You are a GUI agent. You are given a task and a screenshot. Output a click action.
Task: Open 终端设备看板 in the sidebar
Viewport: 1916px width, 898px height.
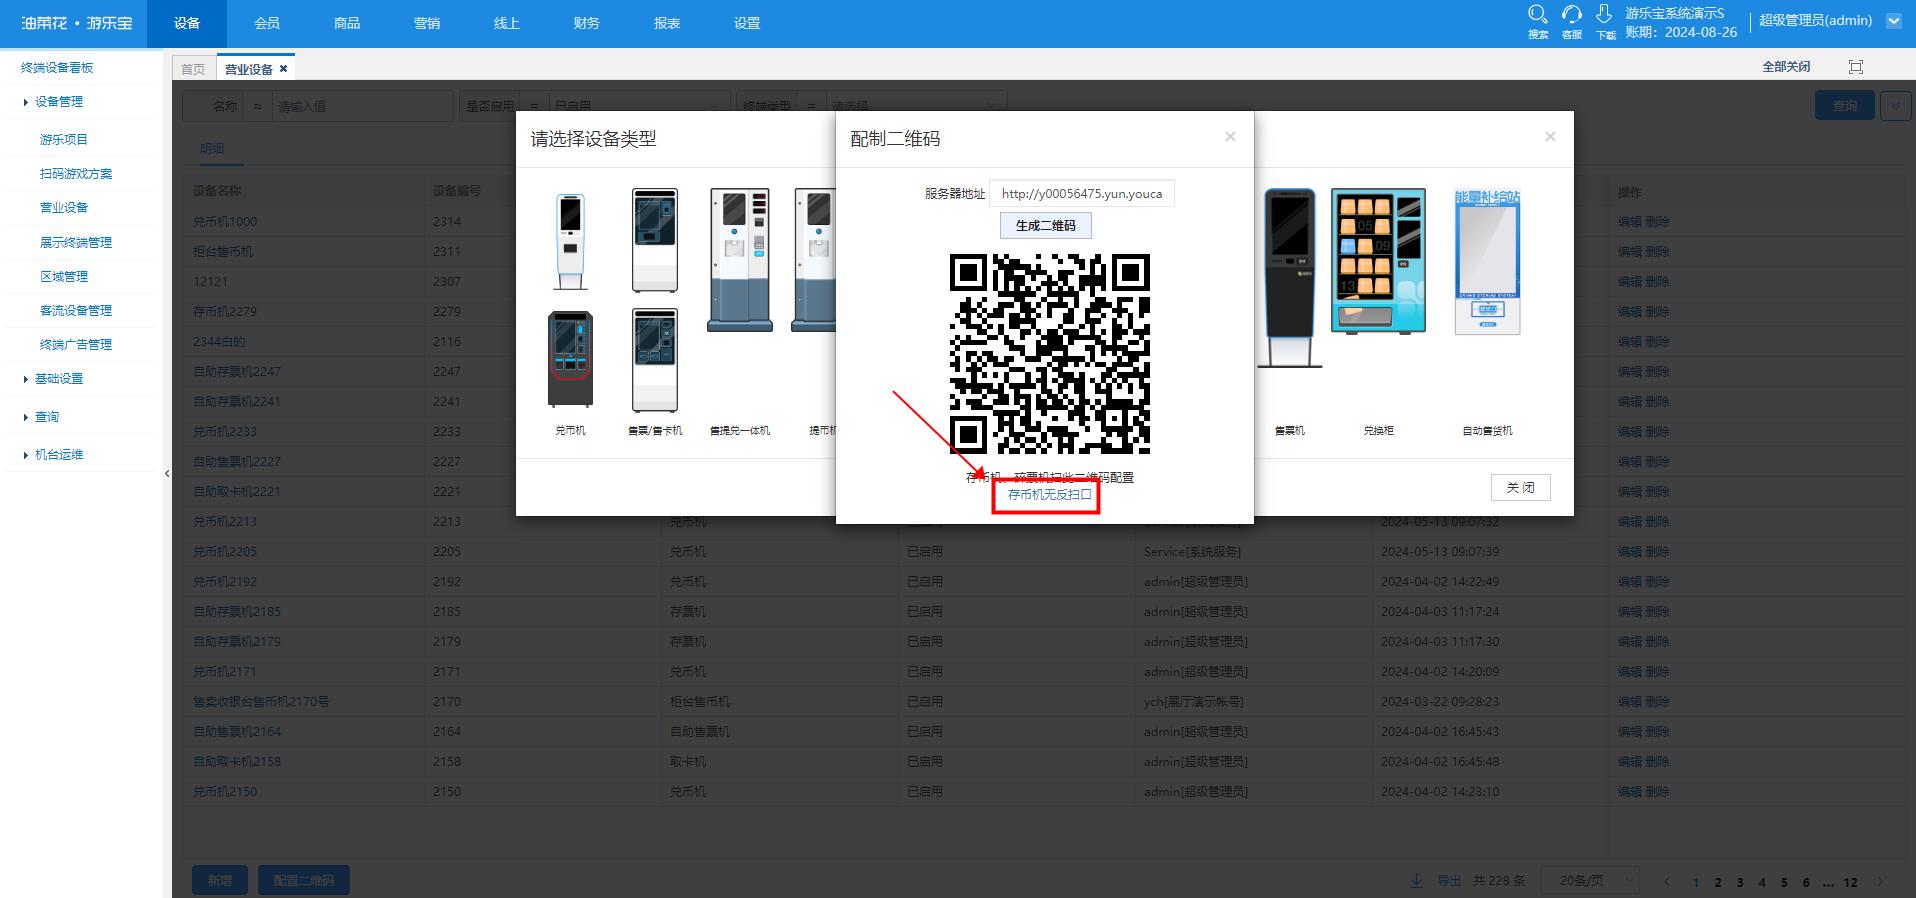click(x=57, y=68)
